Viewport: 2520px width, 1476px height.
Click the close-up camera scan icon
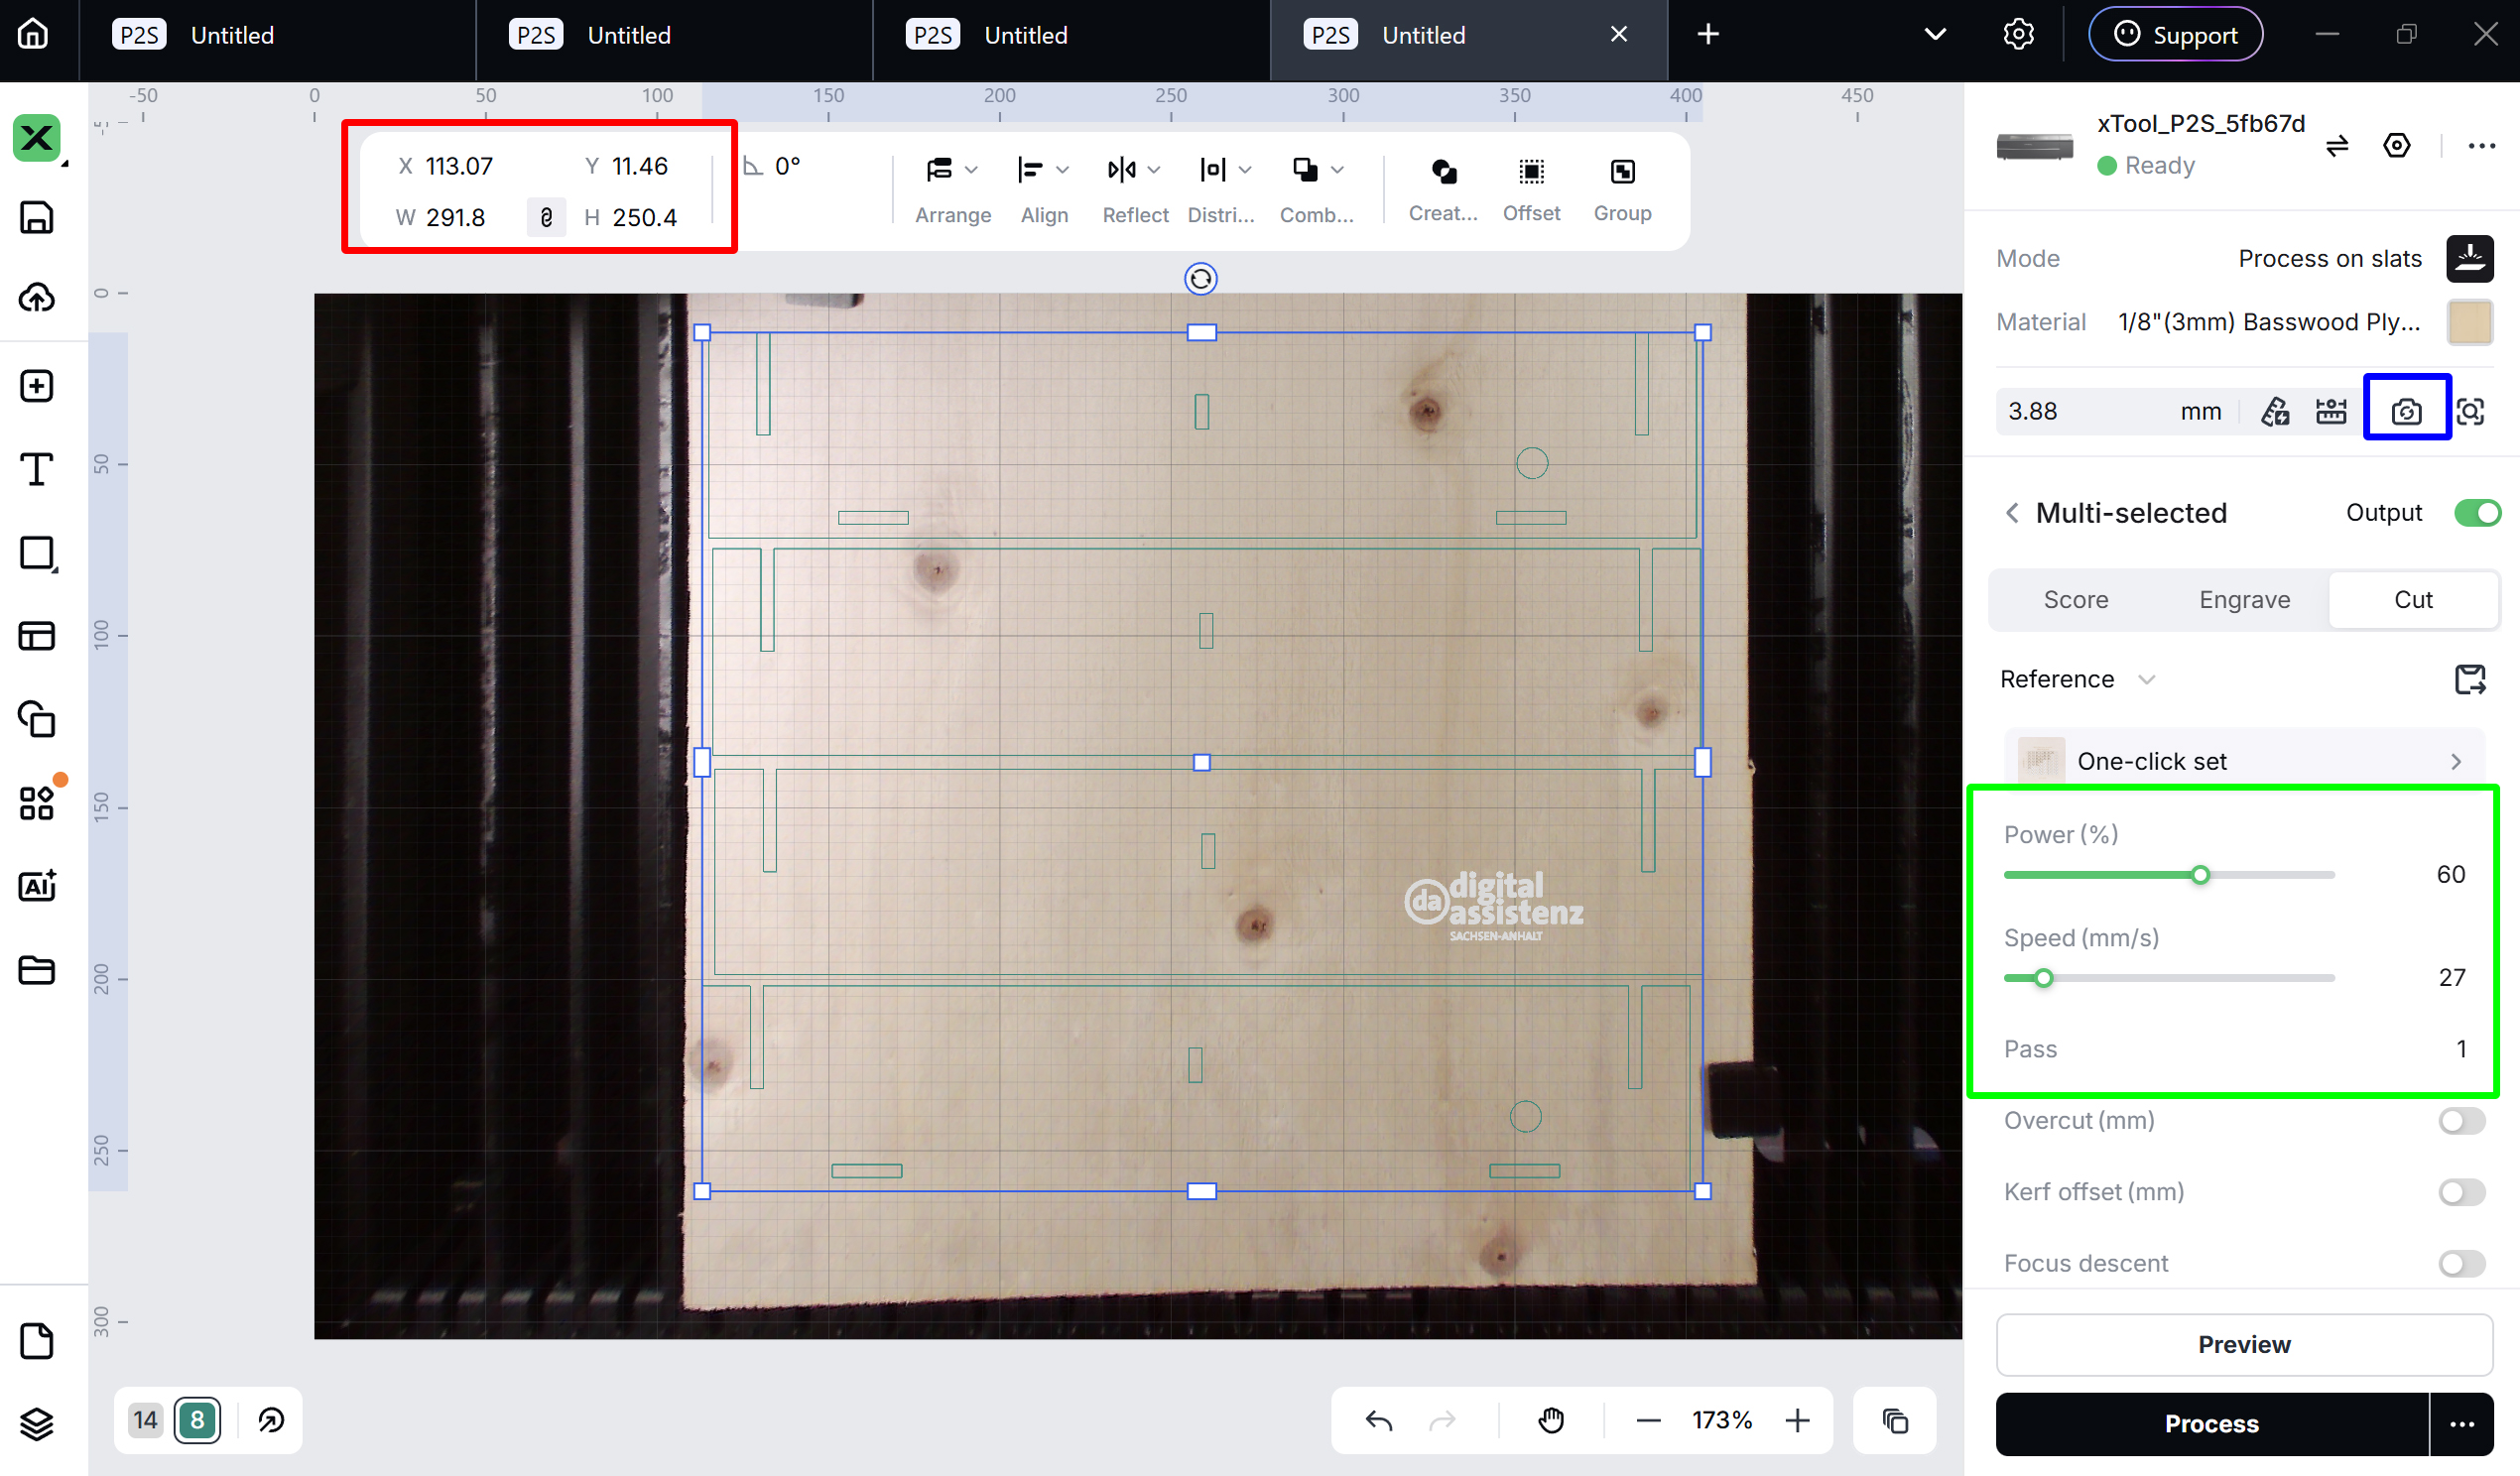point(2470,411)
